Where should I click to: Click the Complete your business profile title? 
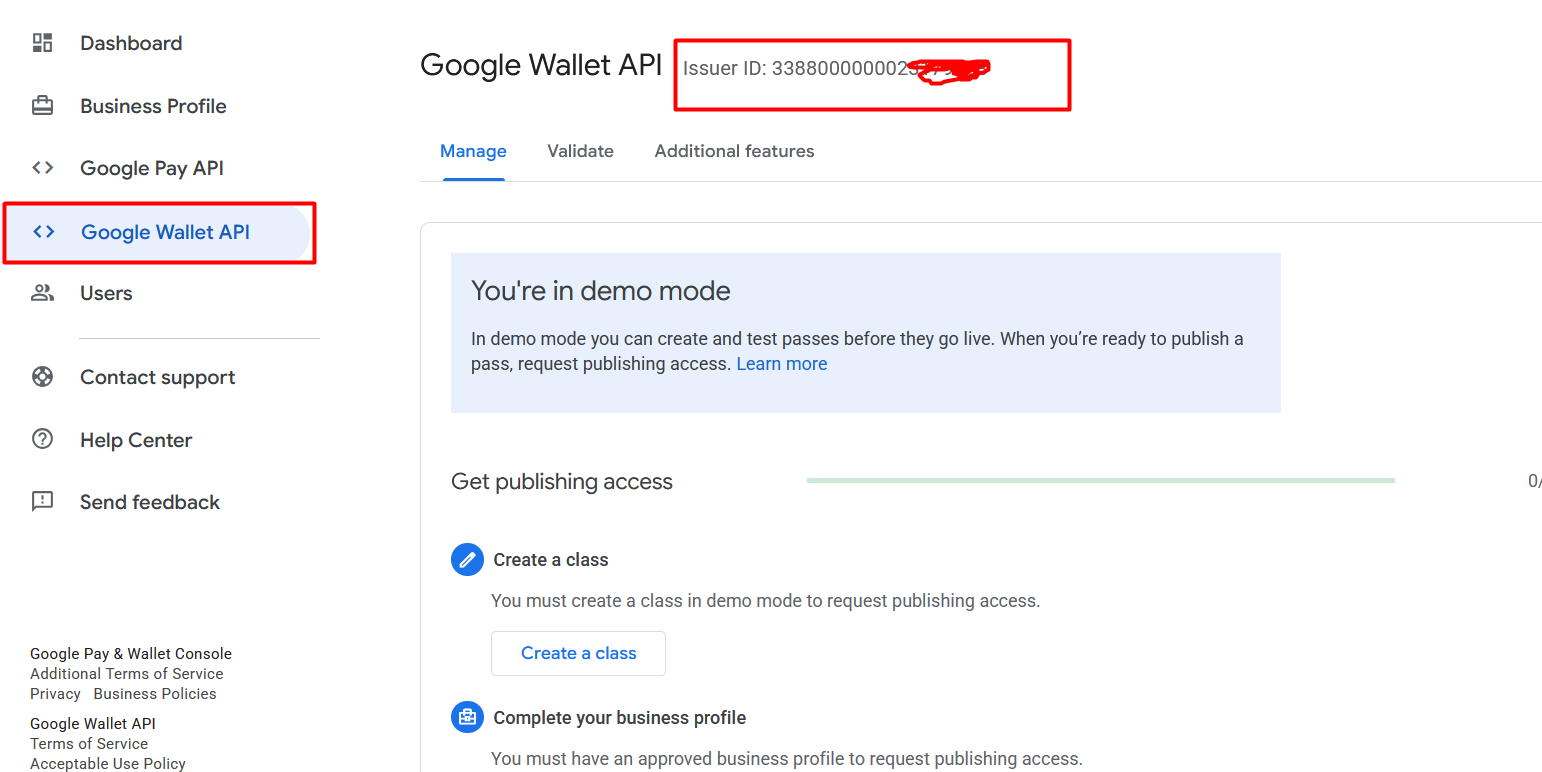coord(620,718)
